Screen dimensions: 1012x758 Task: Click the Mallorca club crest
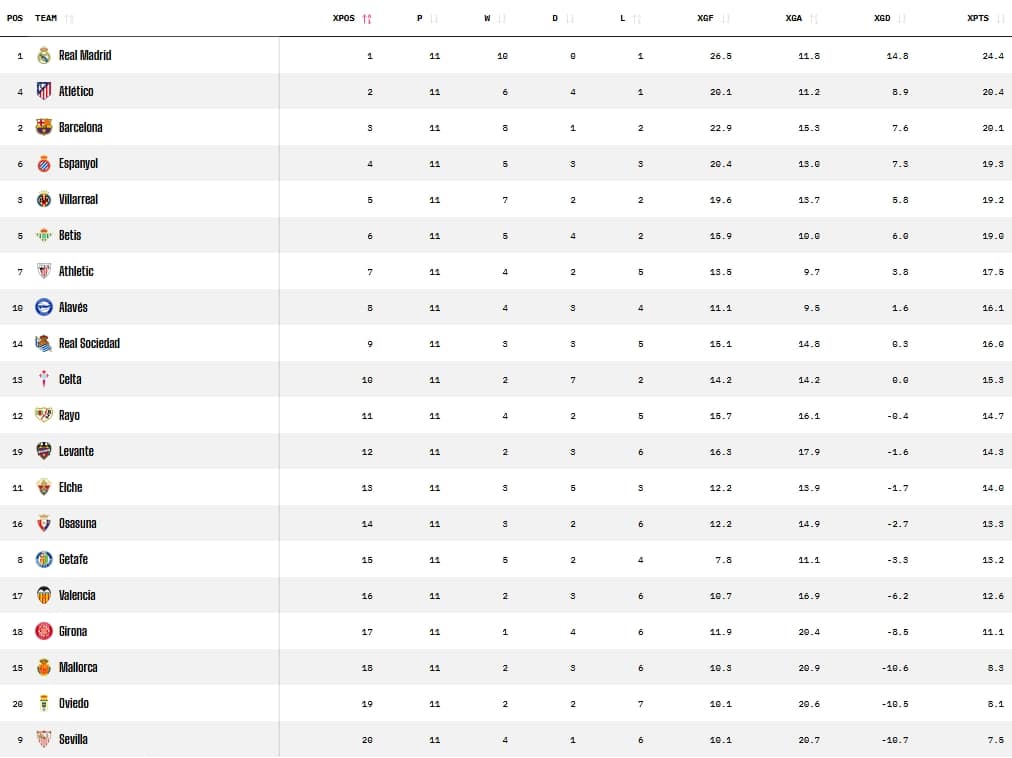[x=43, y=667]
